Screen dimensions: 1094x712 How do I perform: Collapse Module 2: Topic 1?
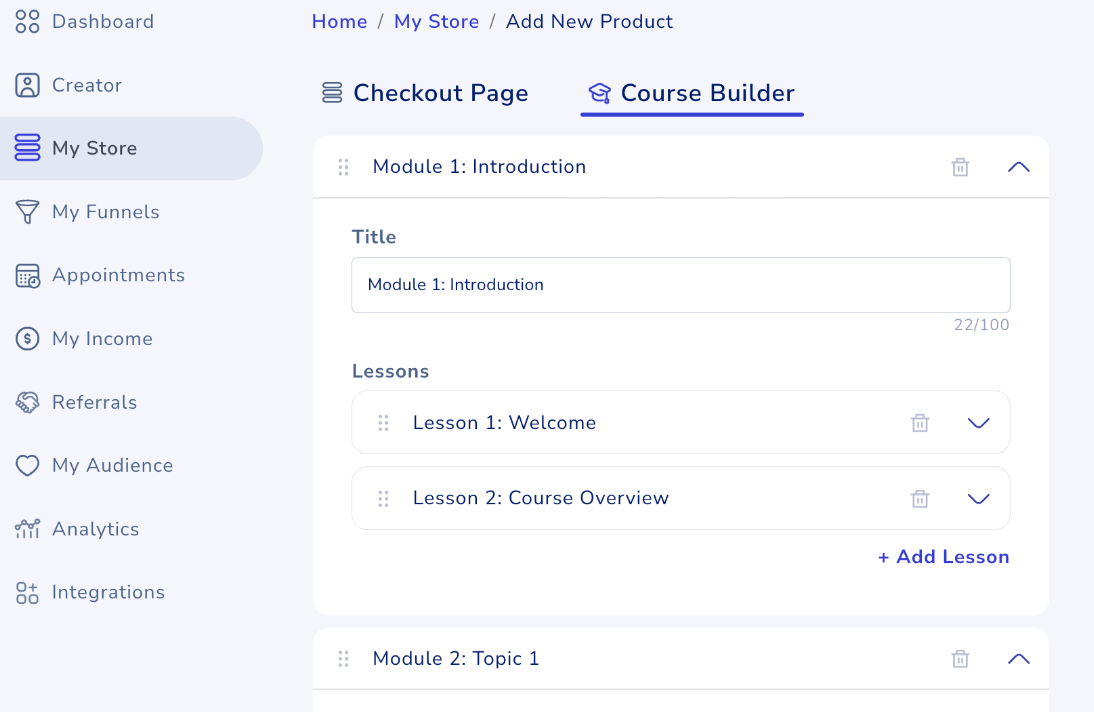[1018, 658]
